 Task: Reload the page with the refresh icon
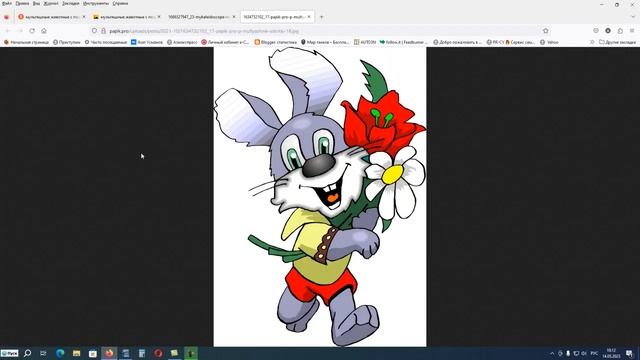[32, 31]
